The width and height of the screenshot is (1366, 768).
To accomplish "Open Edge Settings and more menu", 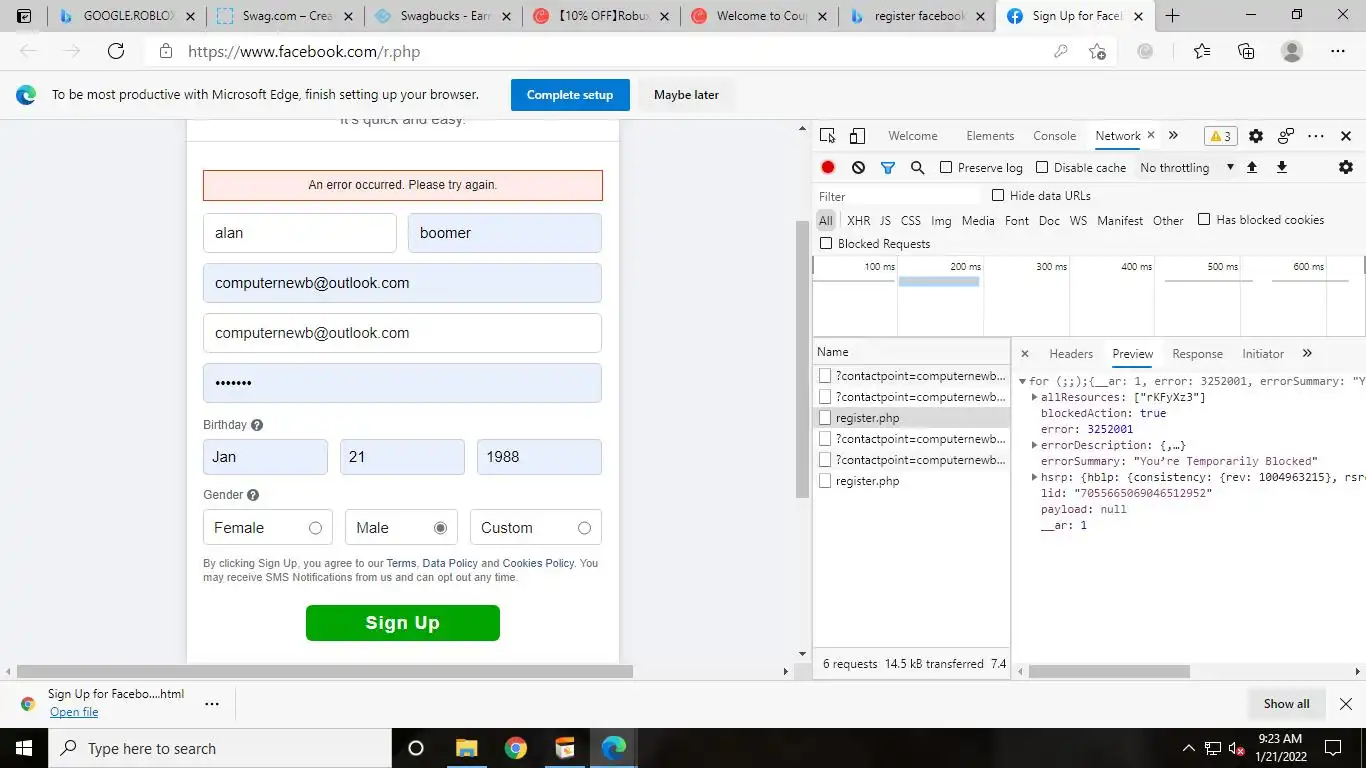I will [x=1338, y=51].
